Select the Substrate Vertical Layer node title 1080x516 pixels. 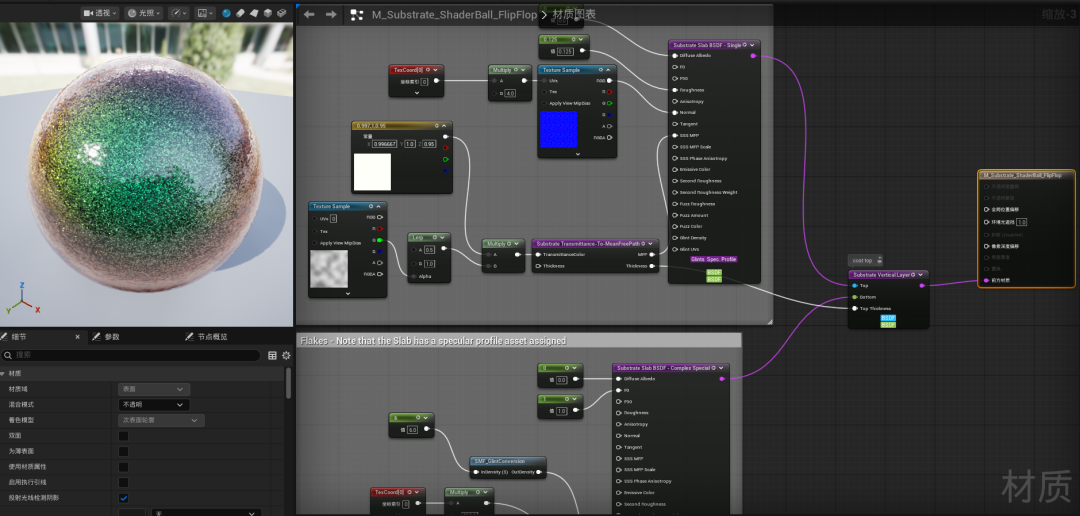(x=883, y=275)
